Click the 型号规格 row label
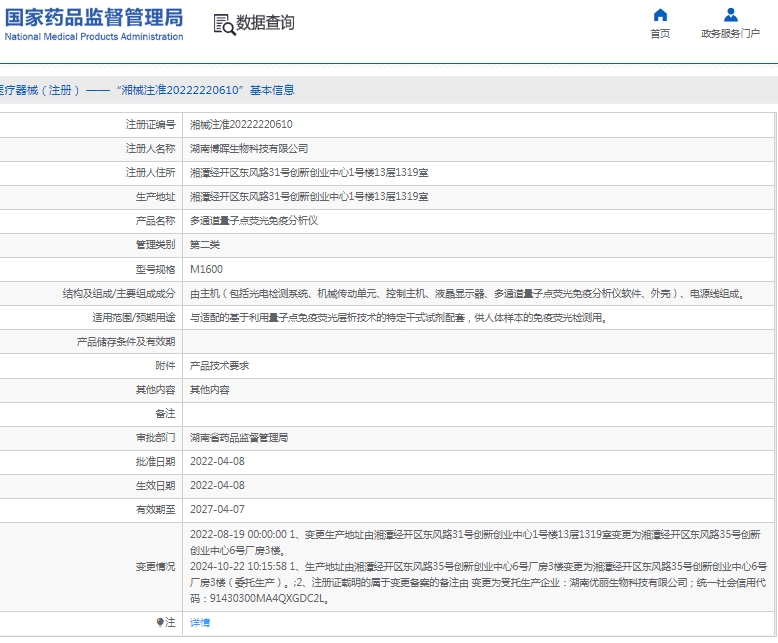The image size is (778, 643). (155, 269)
